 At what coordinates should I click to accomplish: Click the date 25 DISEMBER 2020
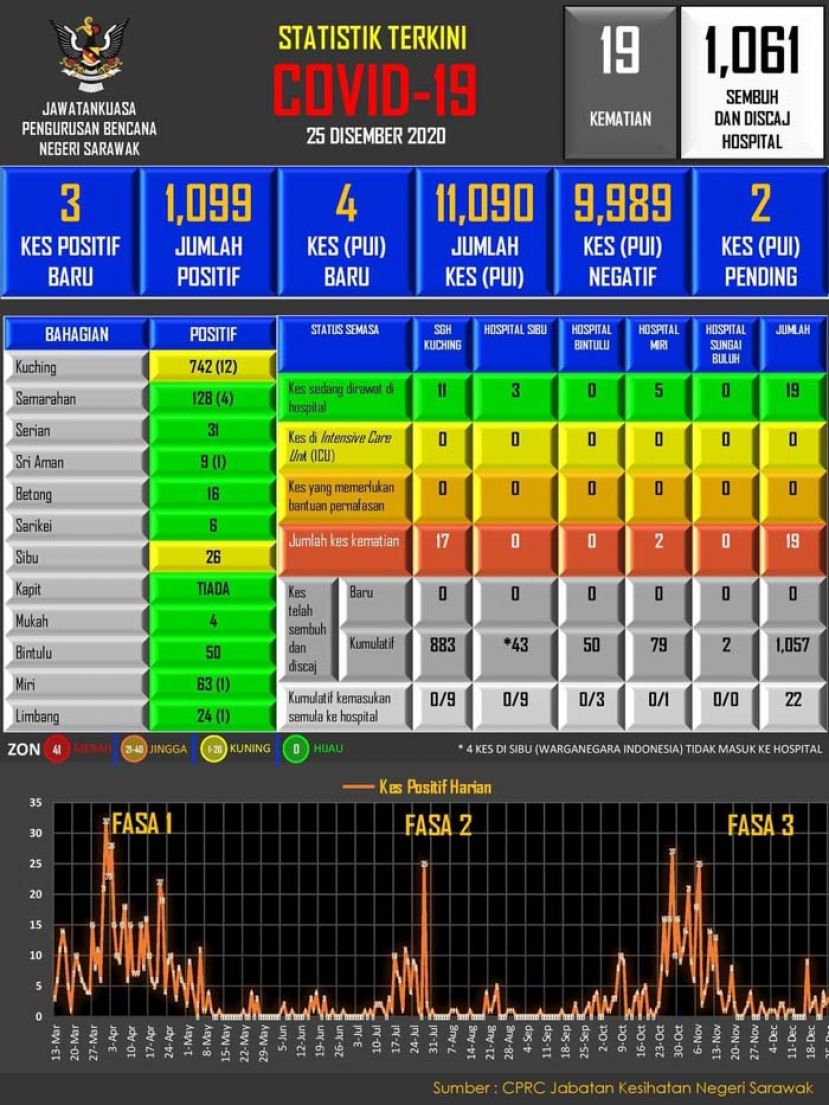[x=376, y=136]
